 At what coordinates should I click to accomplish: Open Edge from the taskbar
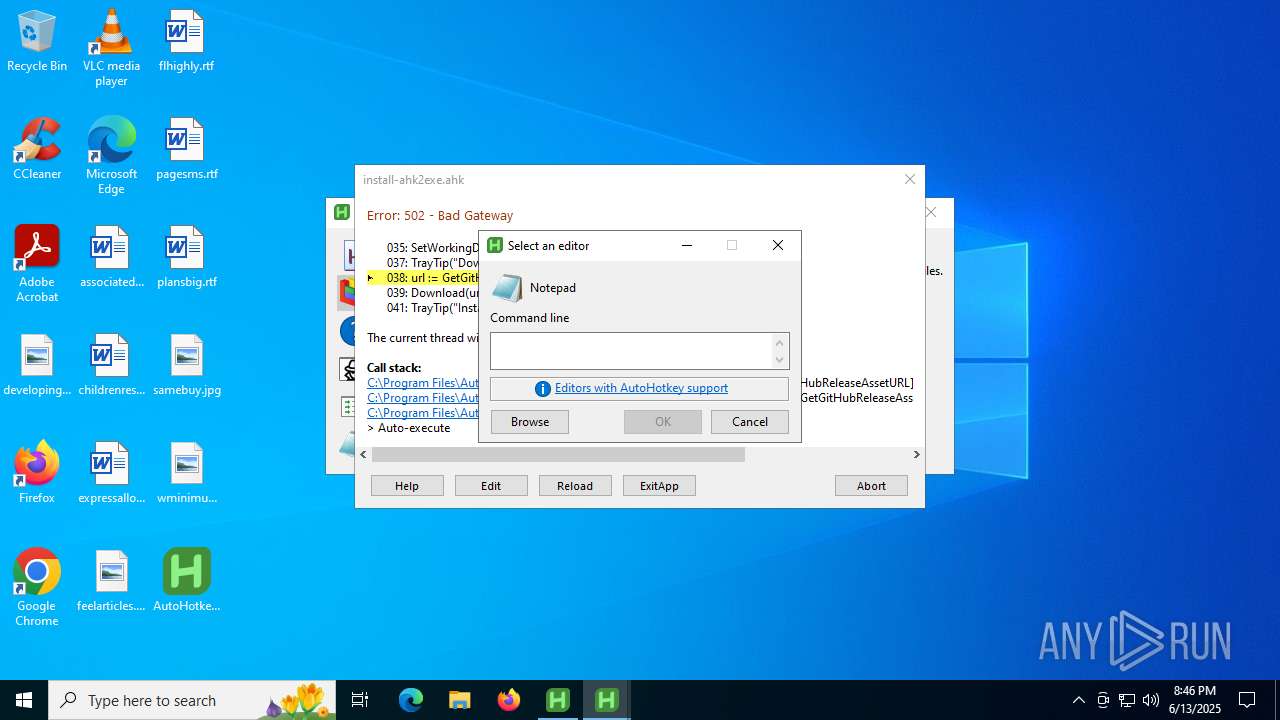click(411, 700)
